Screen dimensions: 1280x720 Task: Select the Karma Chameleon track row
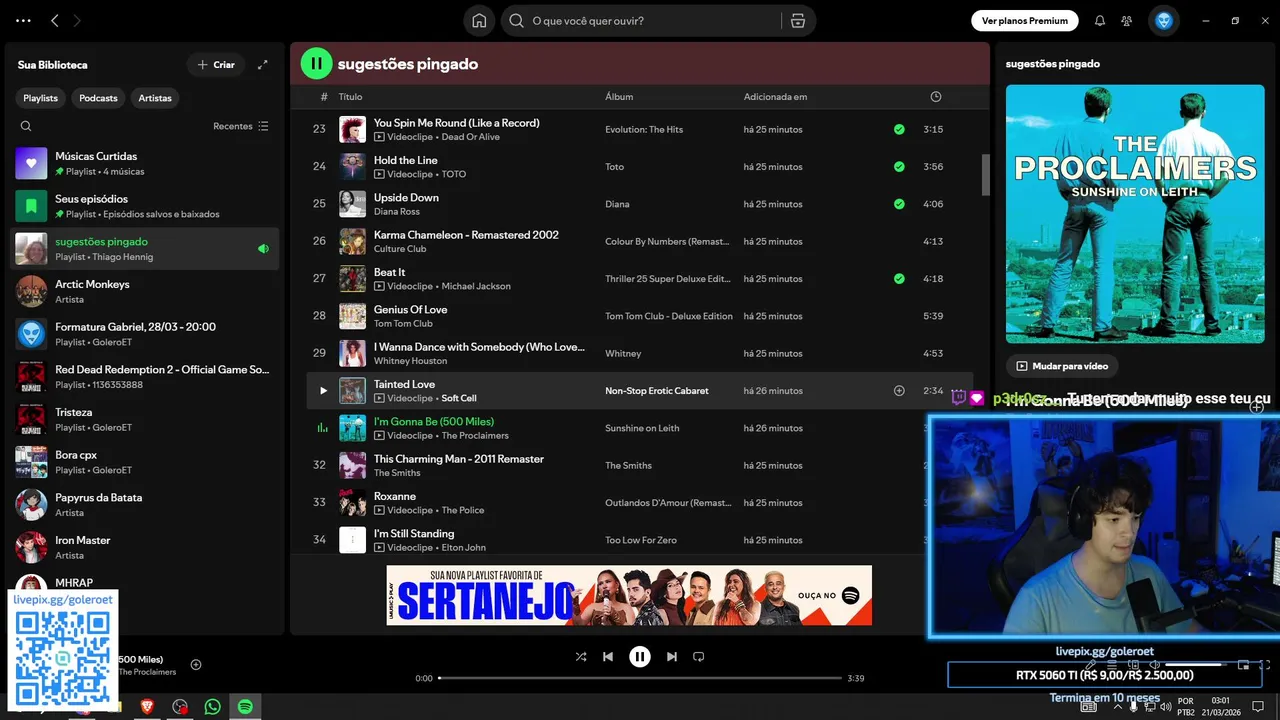[640, 241]
